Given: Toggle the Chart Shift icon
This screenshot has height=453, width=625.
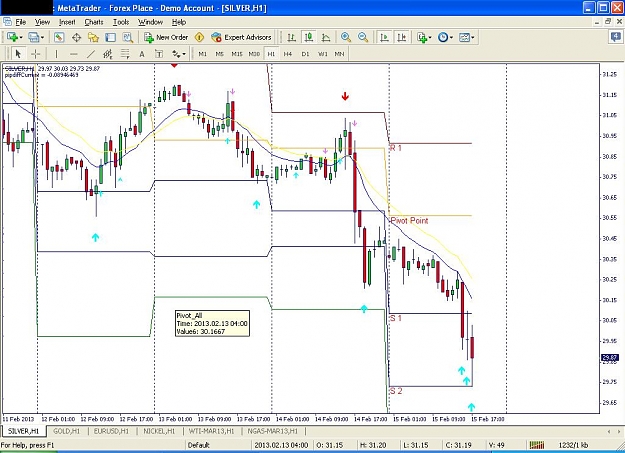Looking at the screenshot, I should [401, 37].
